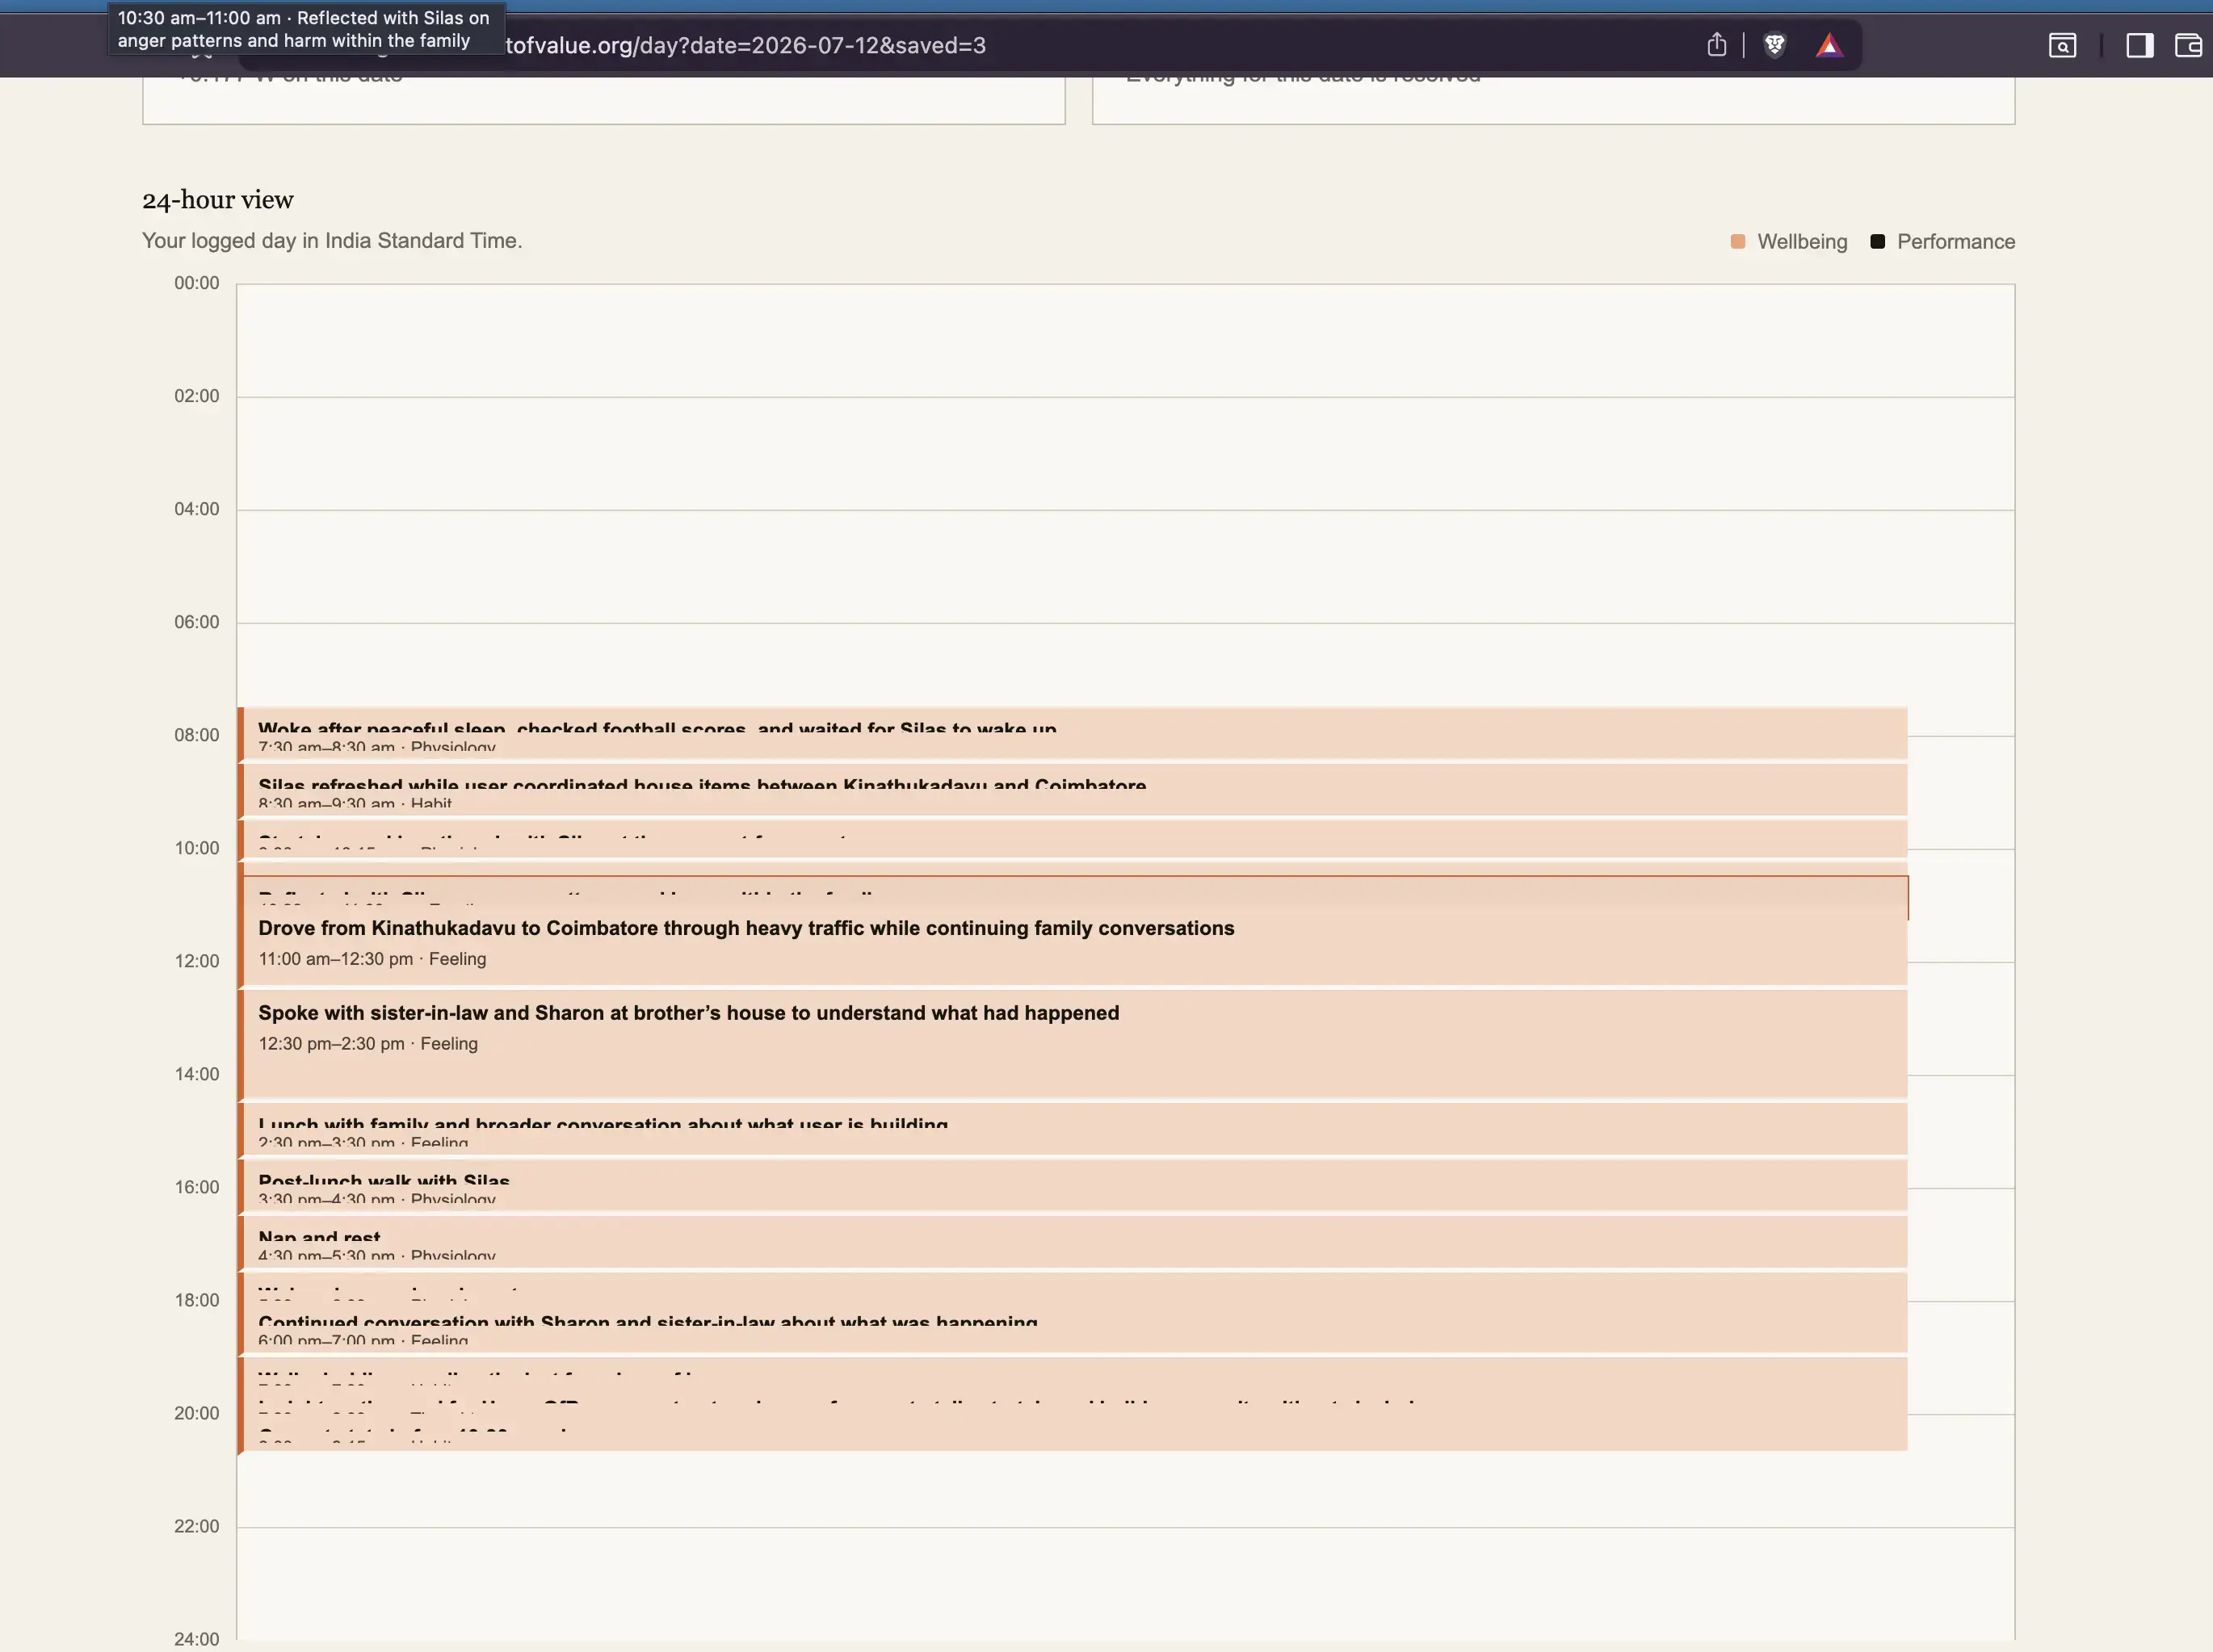Click the 'Performance' legend label
This screenshot has width=2213, height=1652.
click(1956, 241)
